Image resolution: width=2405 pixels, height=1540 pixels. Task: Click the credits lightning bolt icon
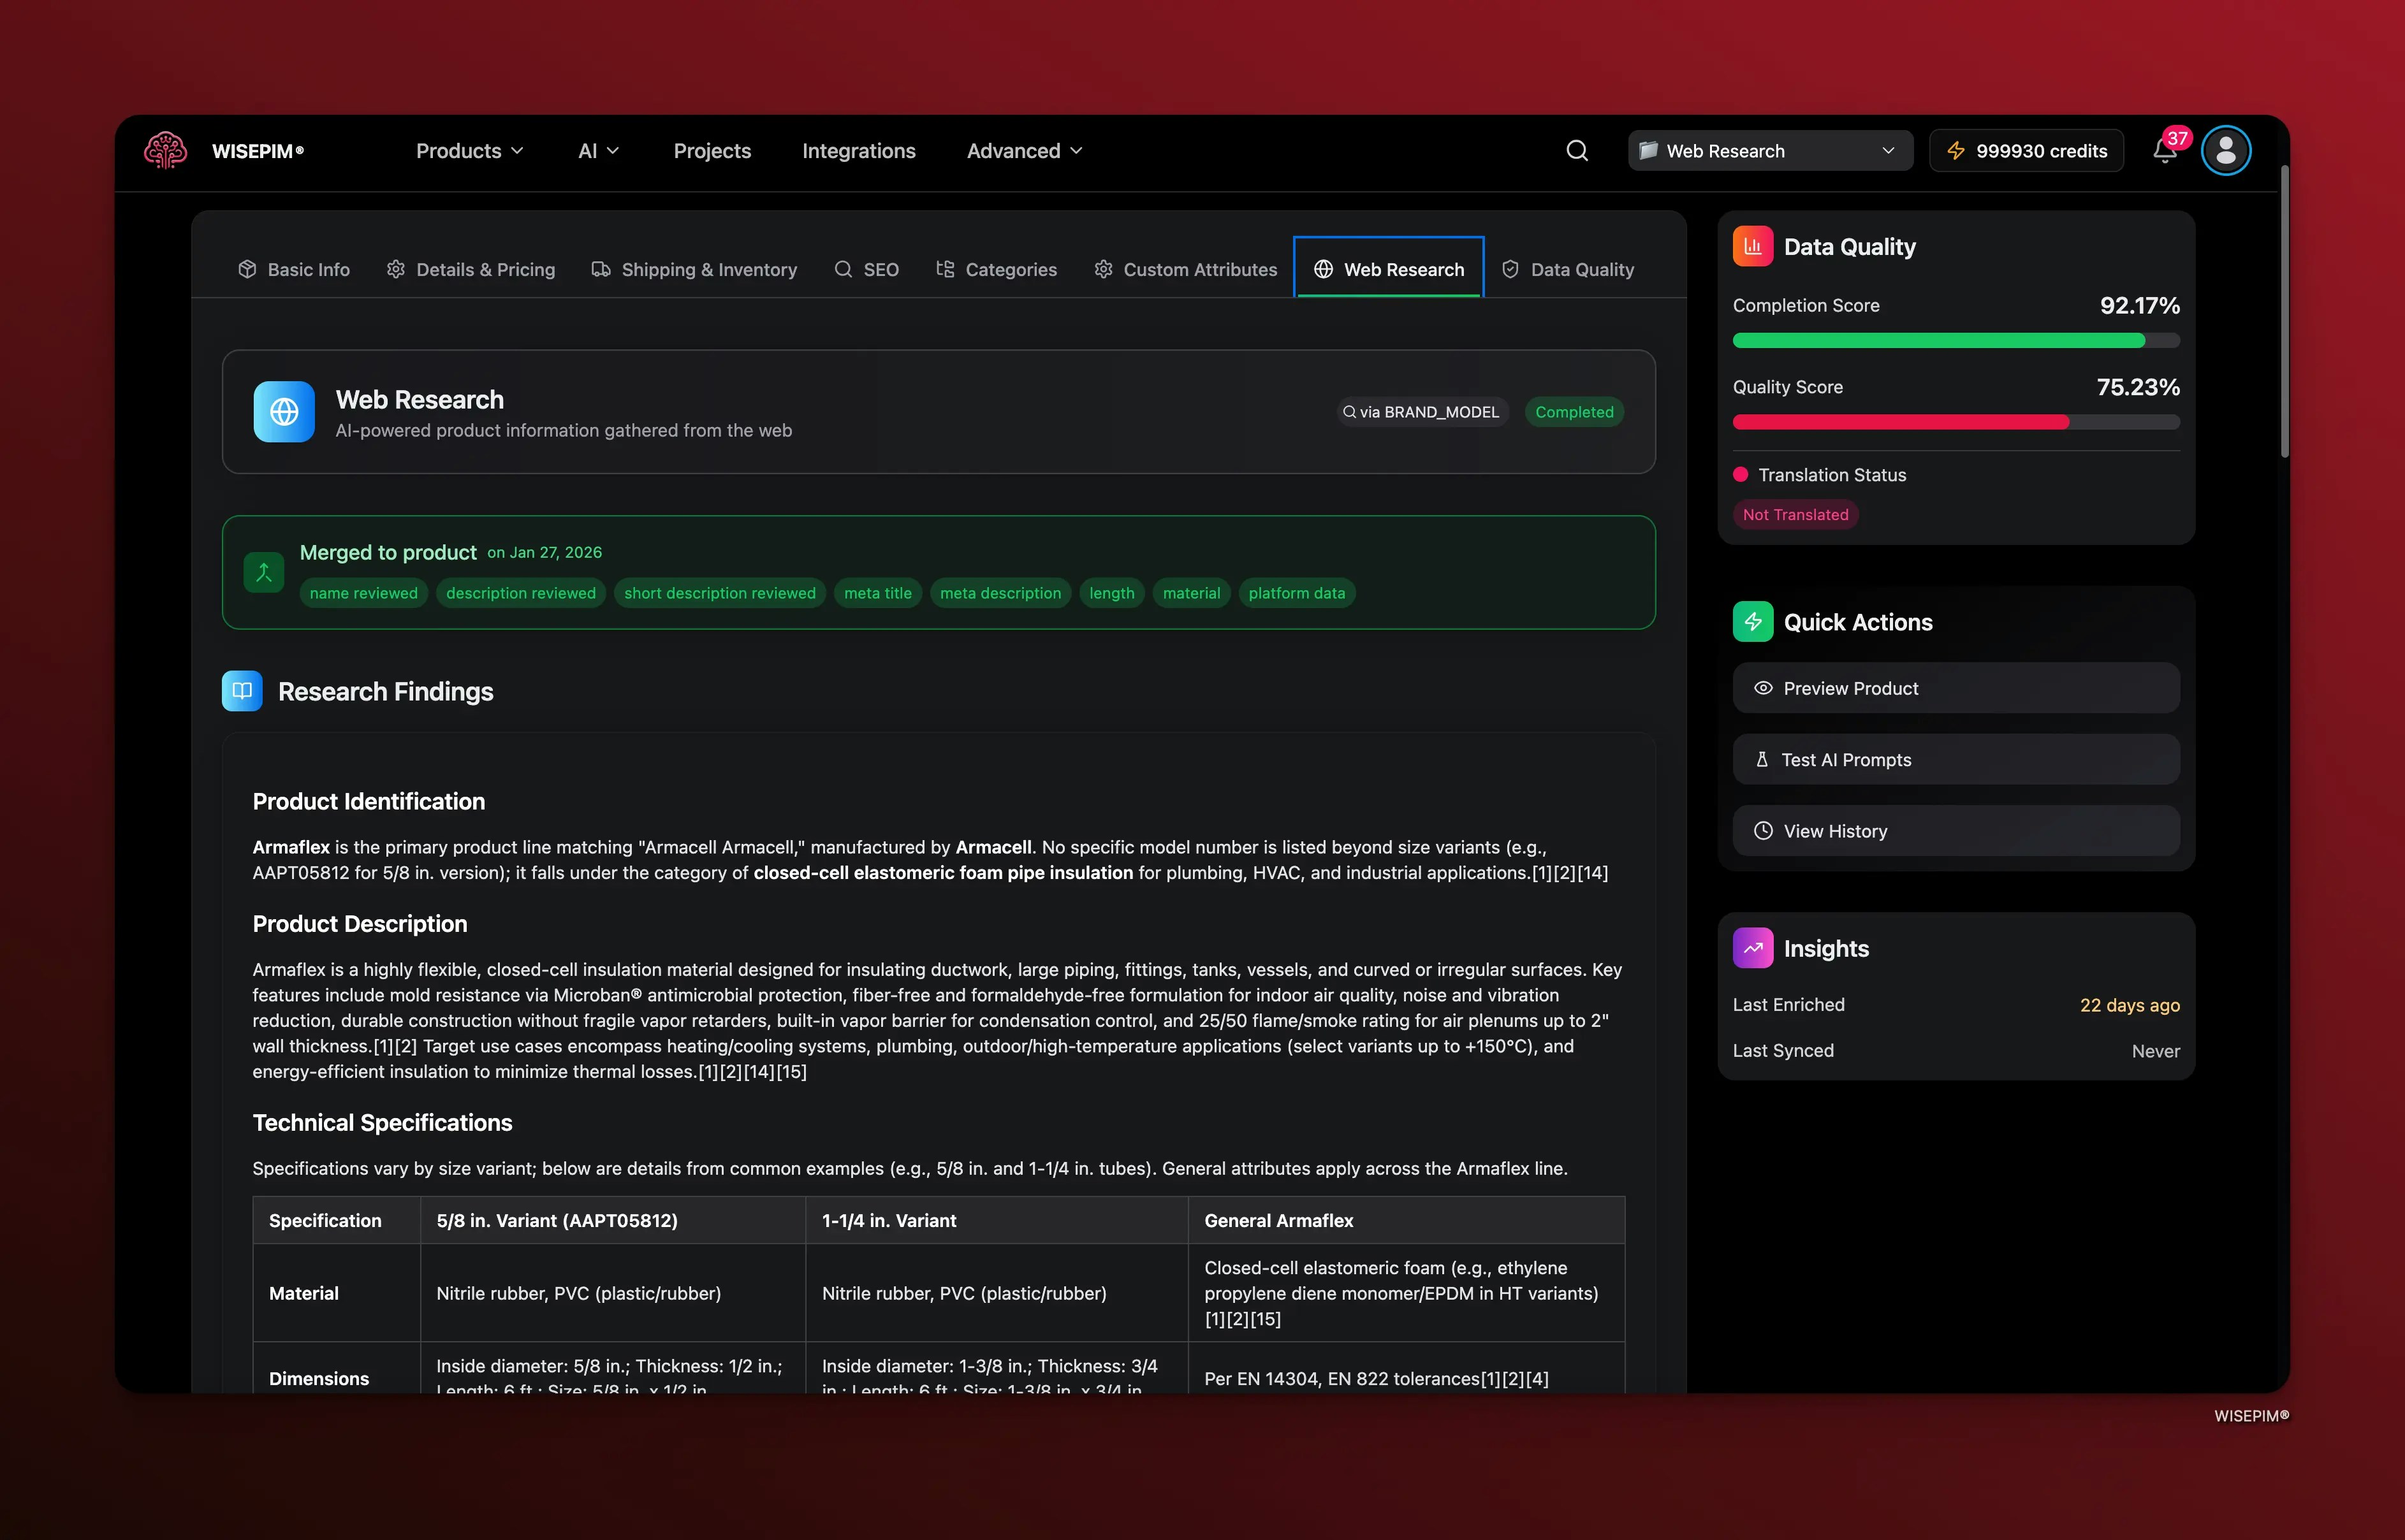[x=1957, y=150]
